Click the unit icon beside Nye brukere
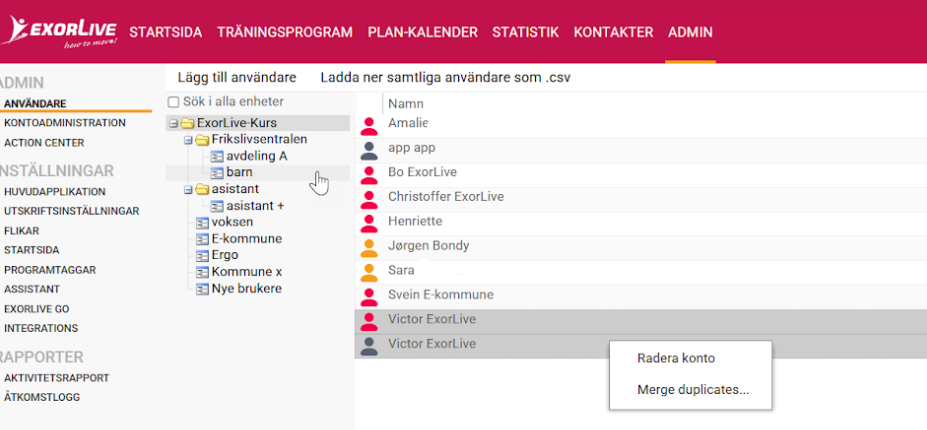 (203, 289)
